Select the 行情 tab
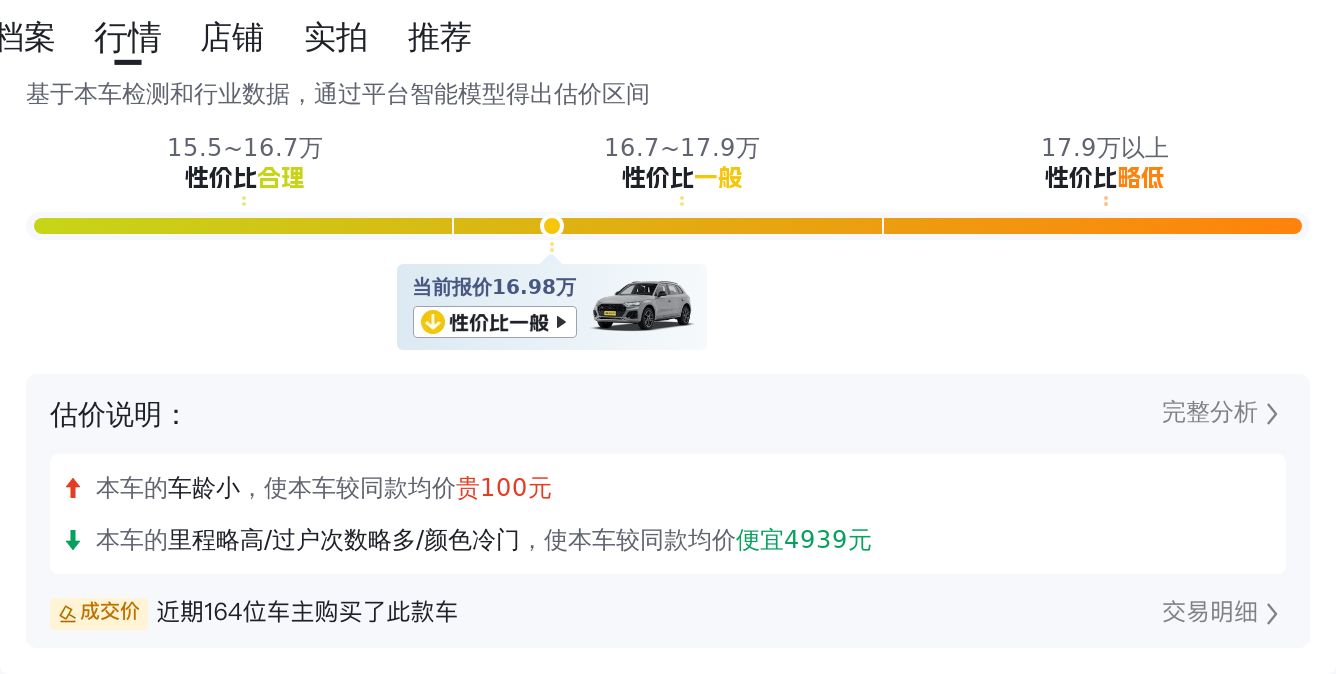This screenshot has height=674, width=1336. (x=128, y=38)
